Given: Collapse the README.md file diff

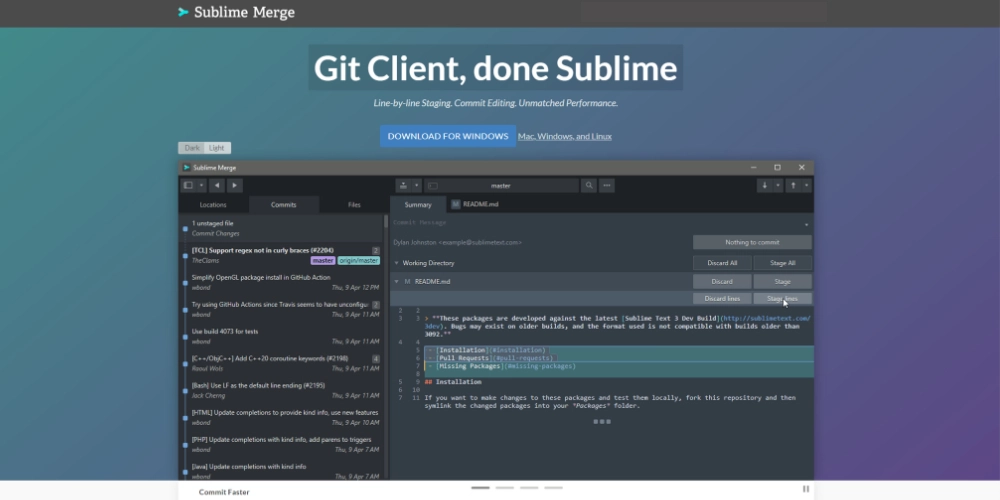Looking at the screenshot, I should (x=396, y=281).
